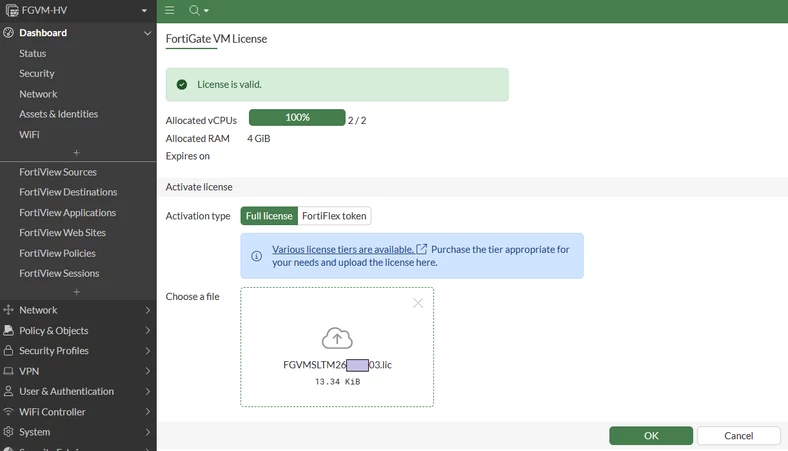788x451 pixels.
Task: Open FortiView Sources
Action: tap(58, 172)
